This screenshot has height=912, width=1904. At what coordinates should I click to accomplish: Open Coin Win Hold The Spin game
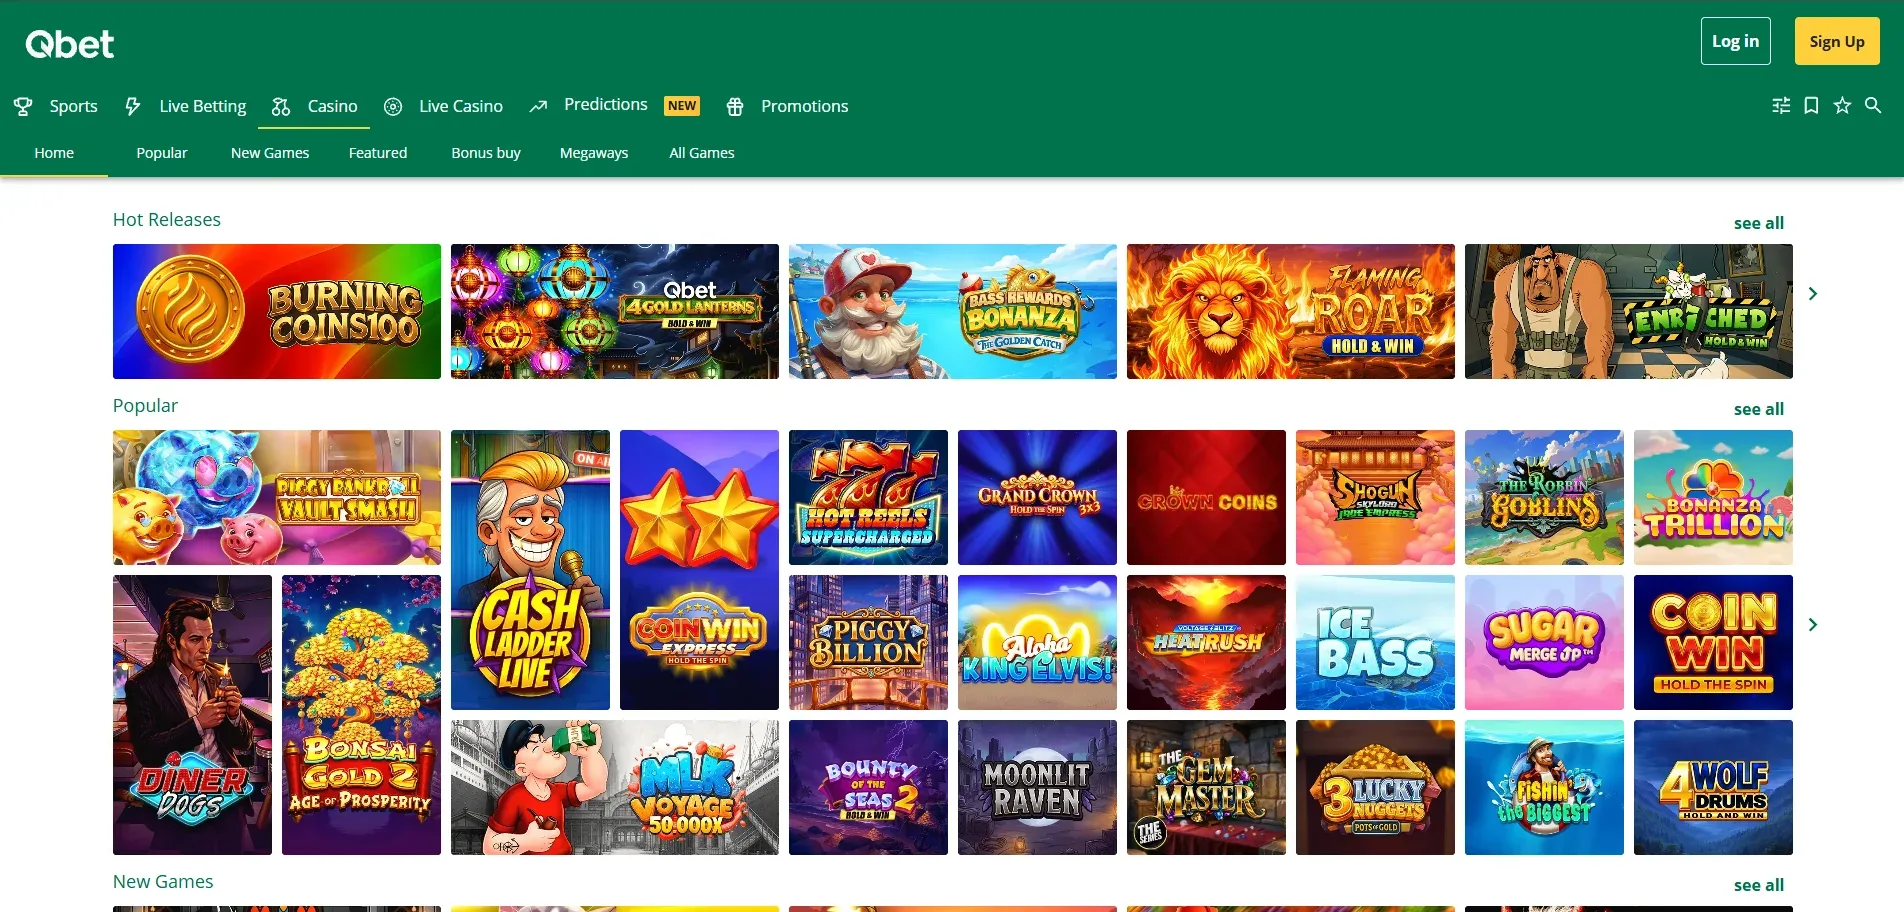(x=1713, y=642)
